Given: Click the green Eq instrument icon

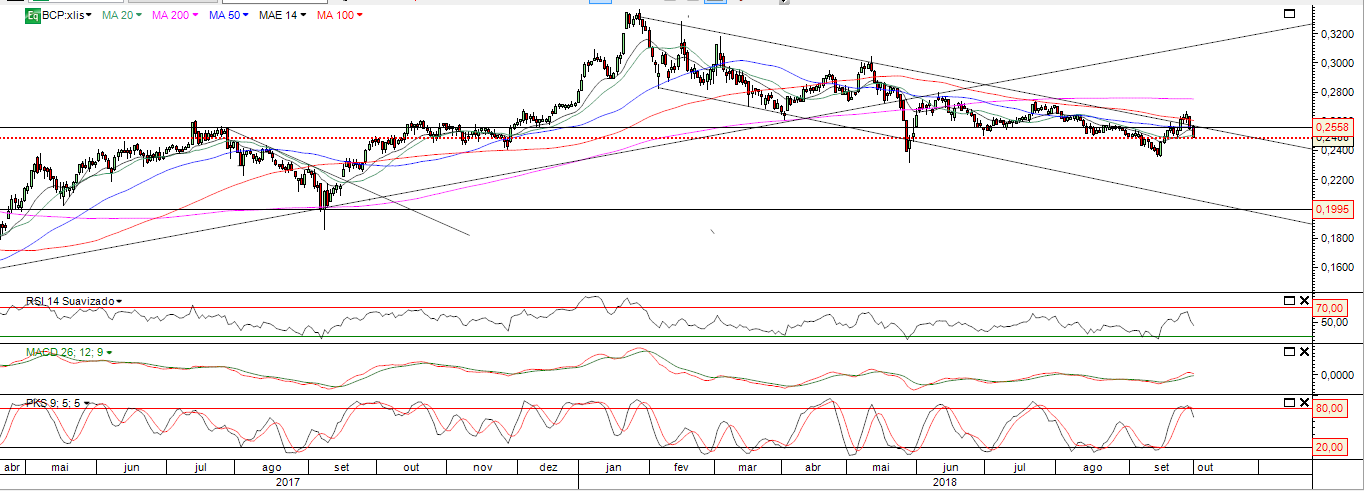Looking at the screenshot, I should tap(32, 16).
